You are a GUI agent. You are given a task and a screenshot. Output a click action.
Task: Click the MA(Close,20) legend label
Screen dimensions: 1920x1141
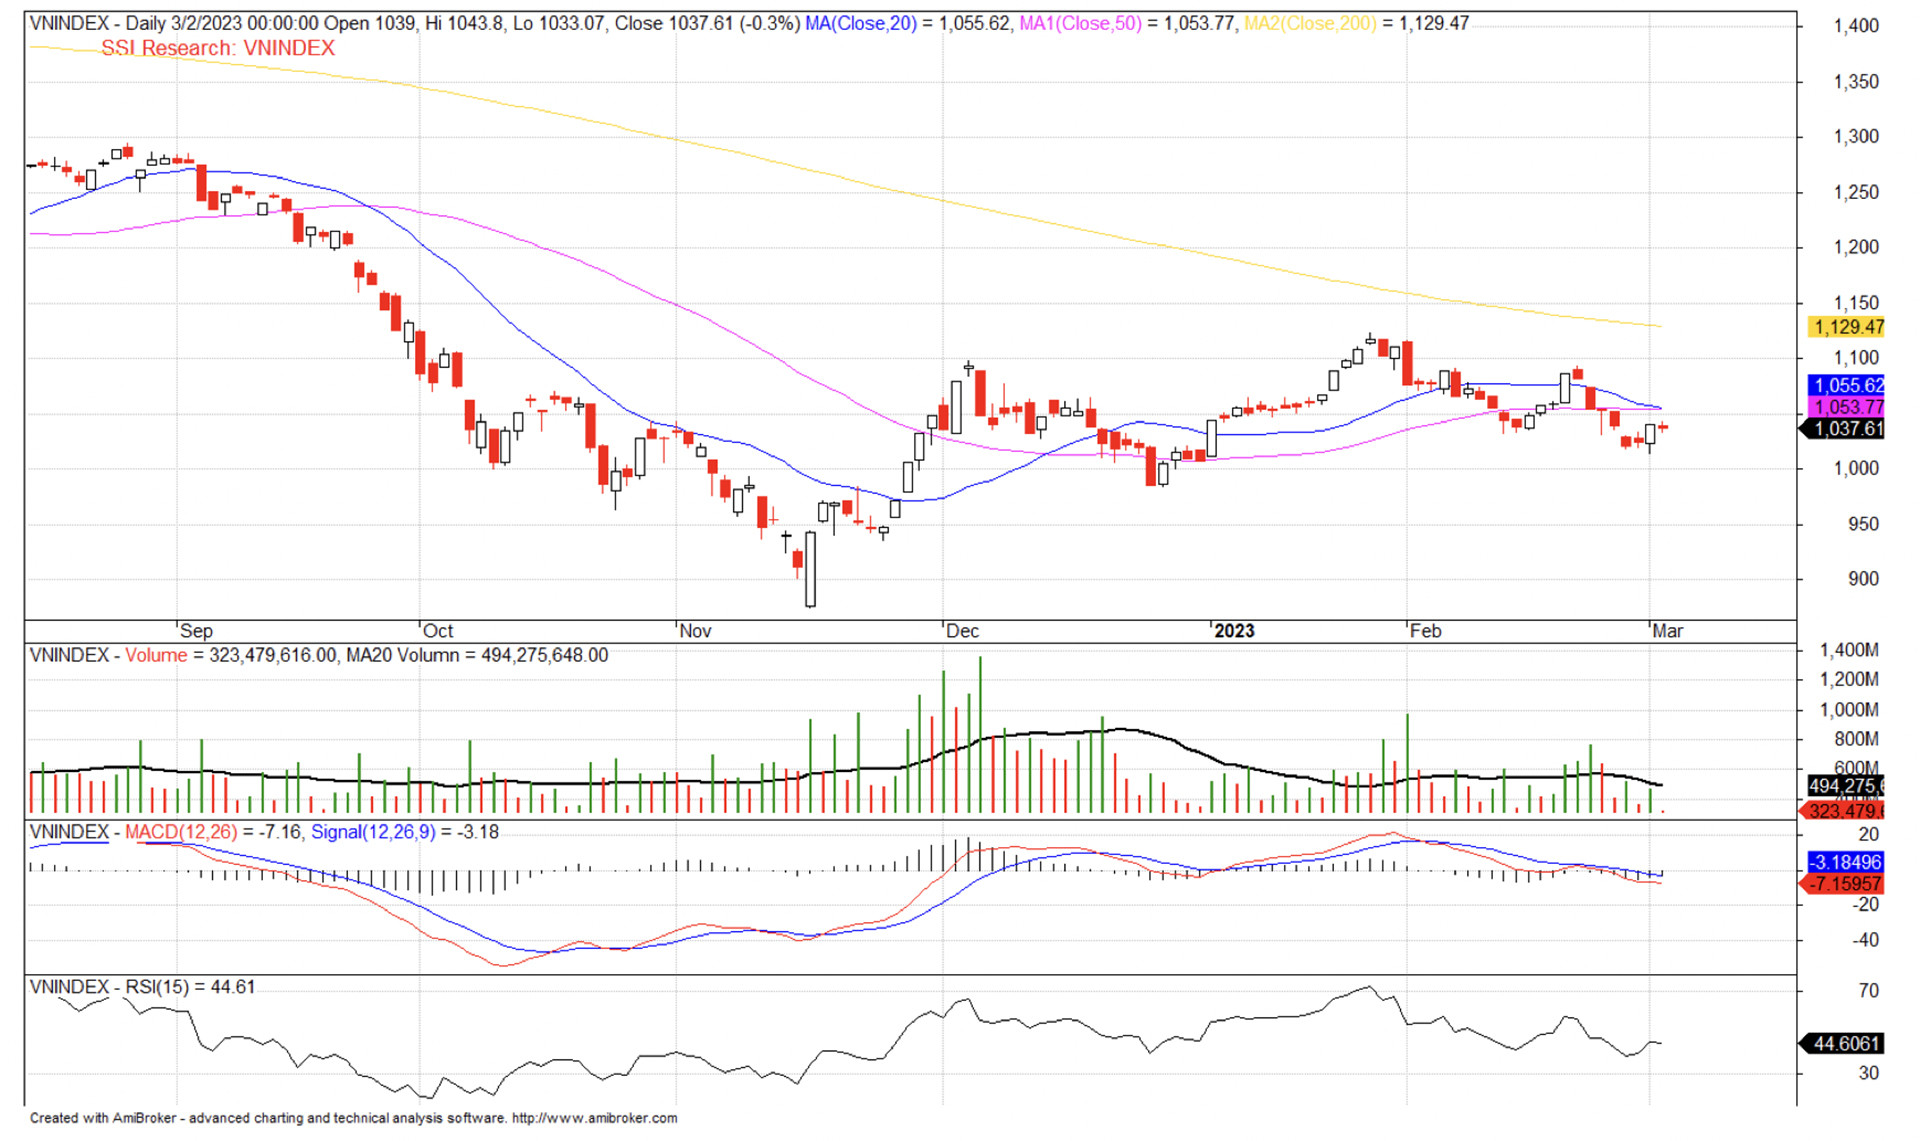click(x=860, y=23)
